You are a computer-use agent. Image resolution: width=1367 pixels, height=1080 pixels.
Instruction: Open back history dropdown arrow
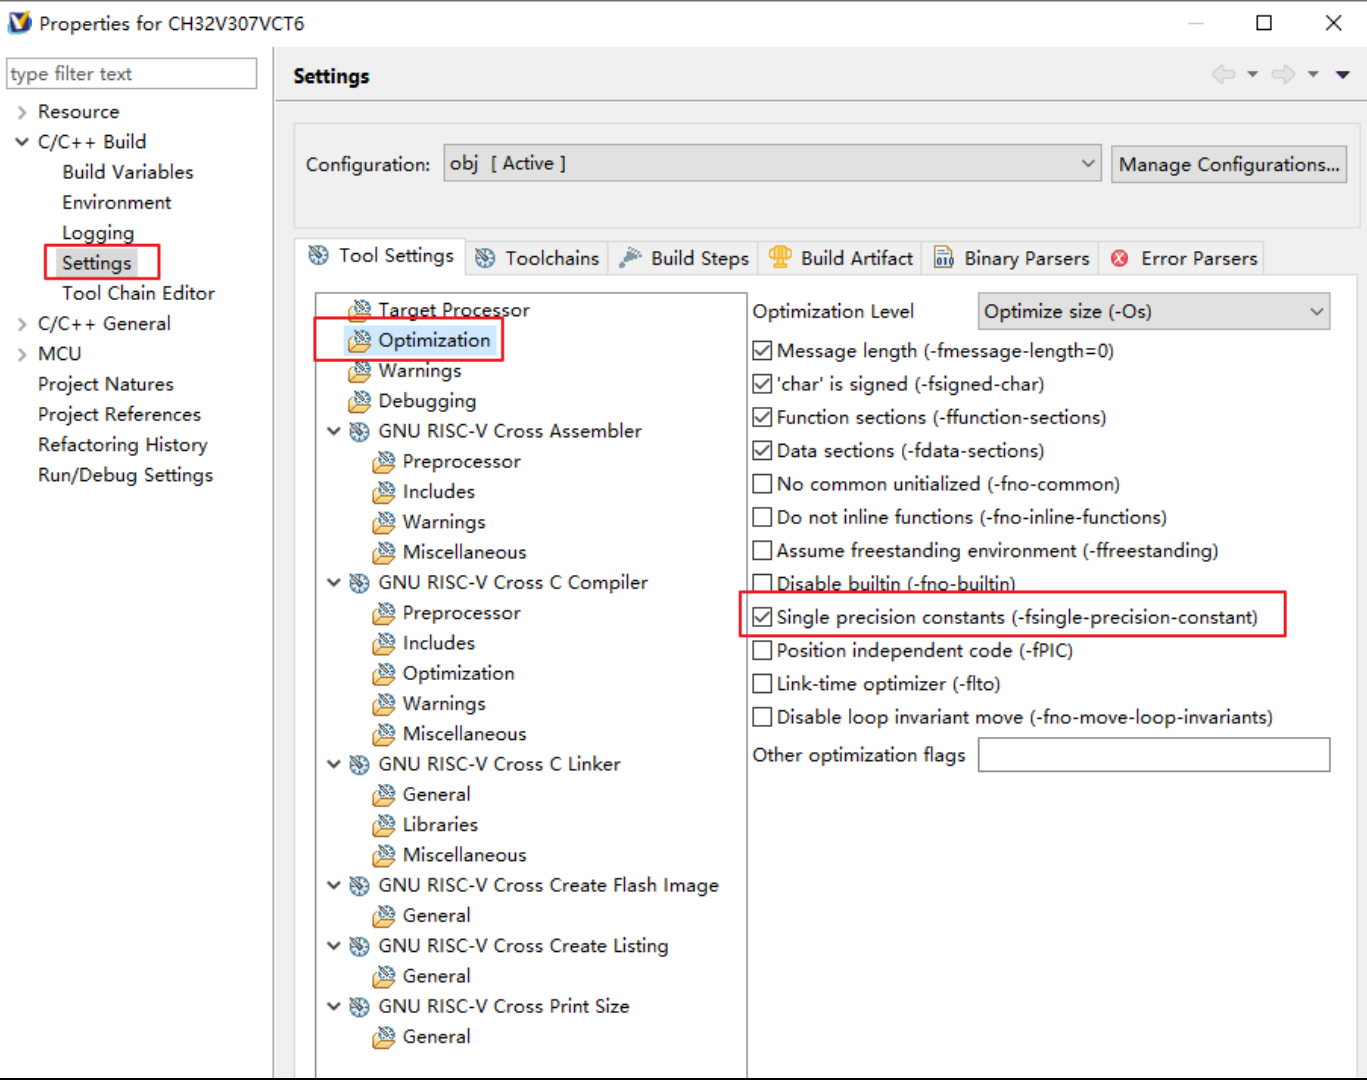click(x=1252, y=75)
